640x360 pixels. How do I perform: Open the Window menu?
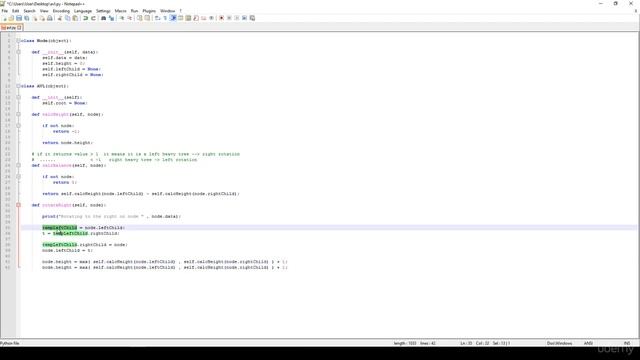pyautogui.click(x=167, y=11)
